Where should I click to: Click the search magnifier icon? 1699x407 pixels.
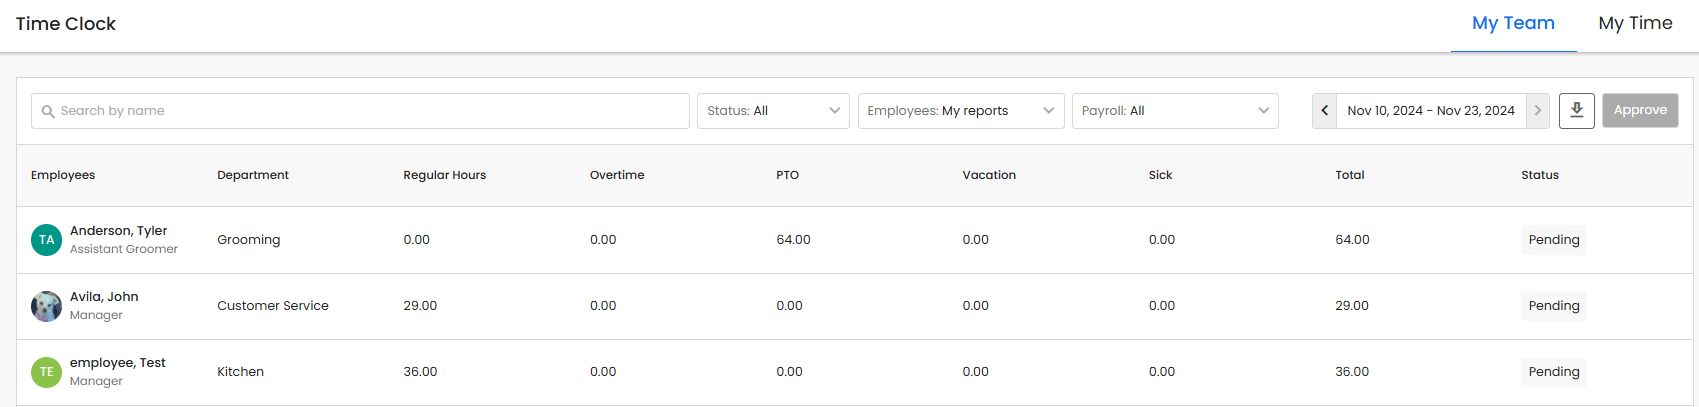point(48,112)
